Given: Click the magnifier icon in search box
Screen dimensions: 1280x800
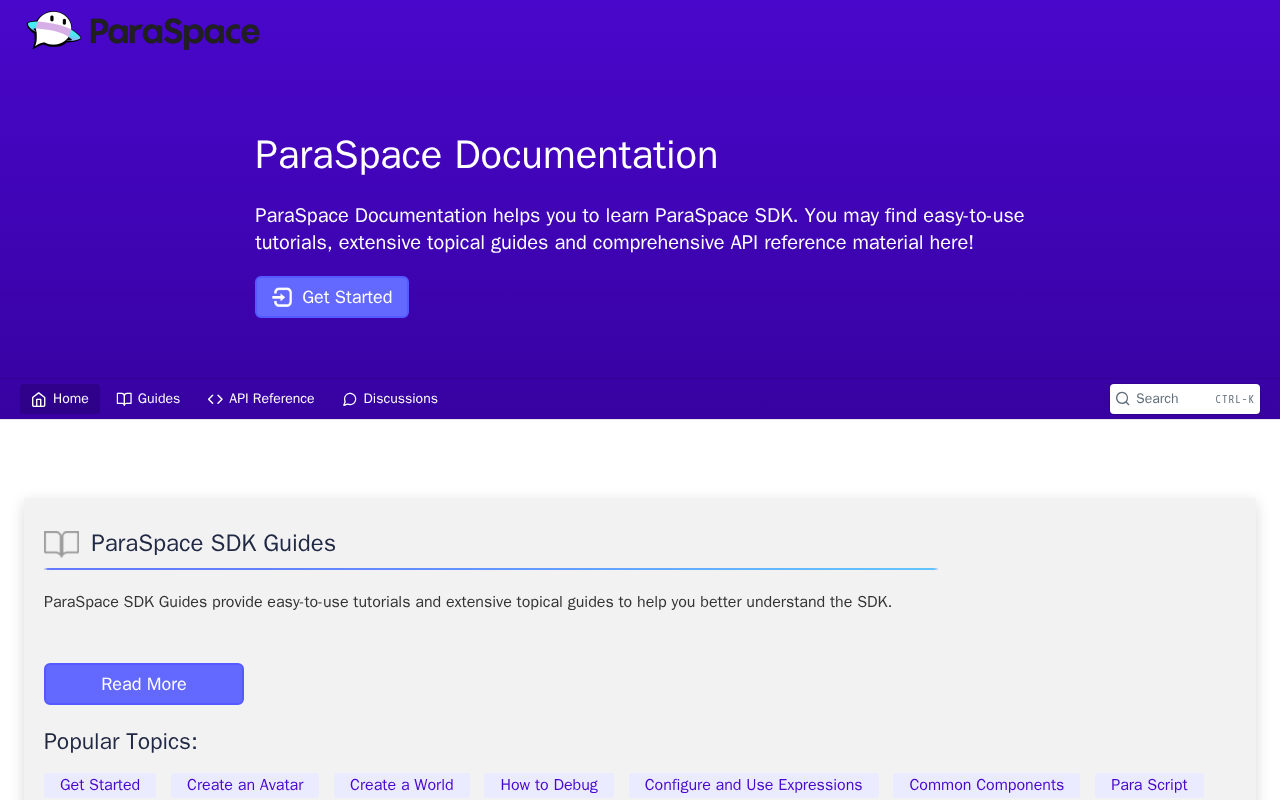Looking at the screenshot, I should (x=1123, y=399).
